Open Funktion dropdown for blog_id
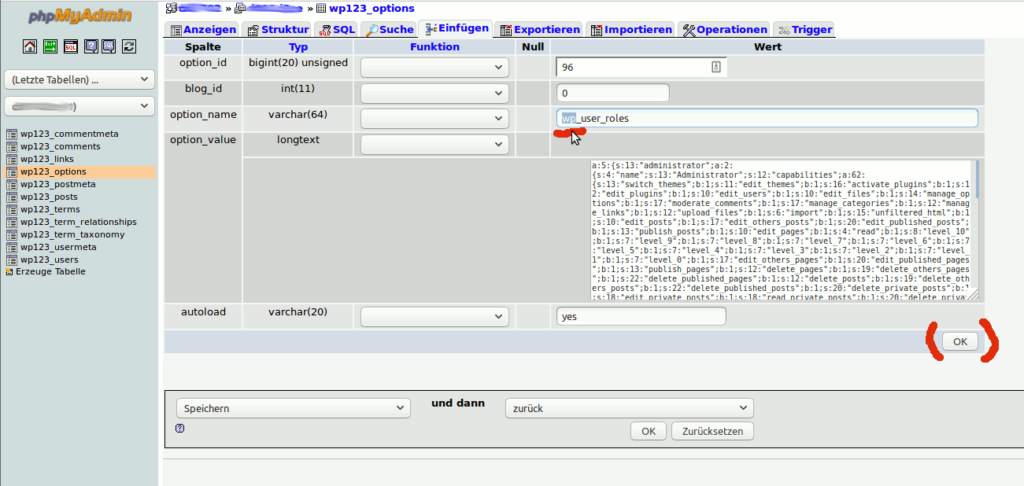This screenshot has height=486, width=1024. pyautogui.click(x=434, y=93)
